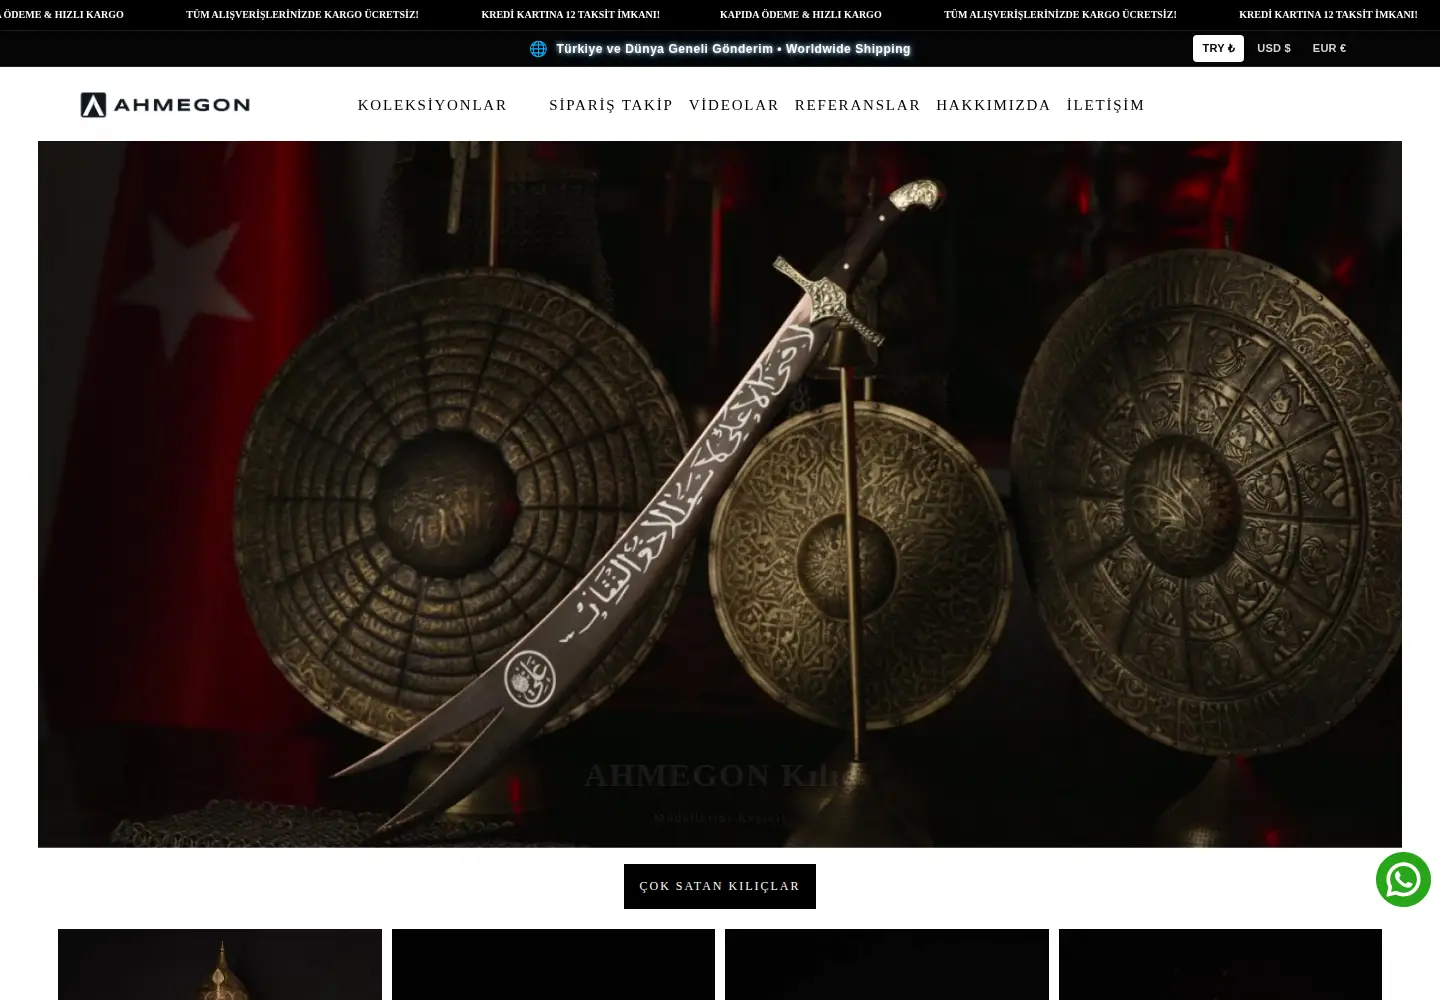1440x1000 pixels.
Task: Open the WhatsApp chat icon
Action: coord(1403,880)
